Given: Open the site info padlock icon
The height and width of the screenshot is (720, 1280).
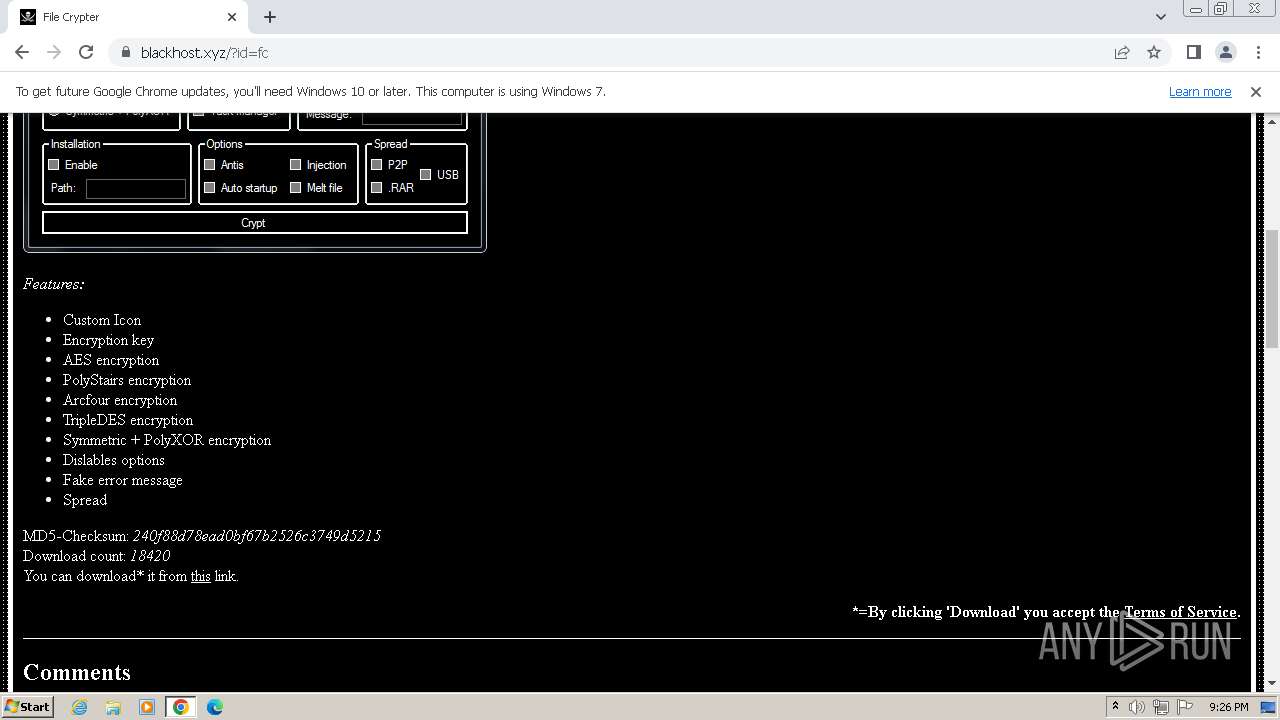Looking at the screenshot, I should 125,52.
